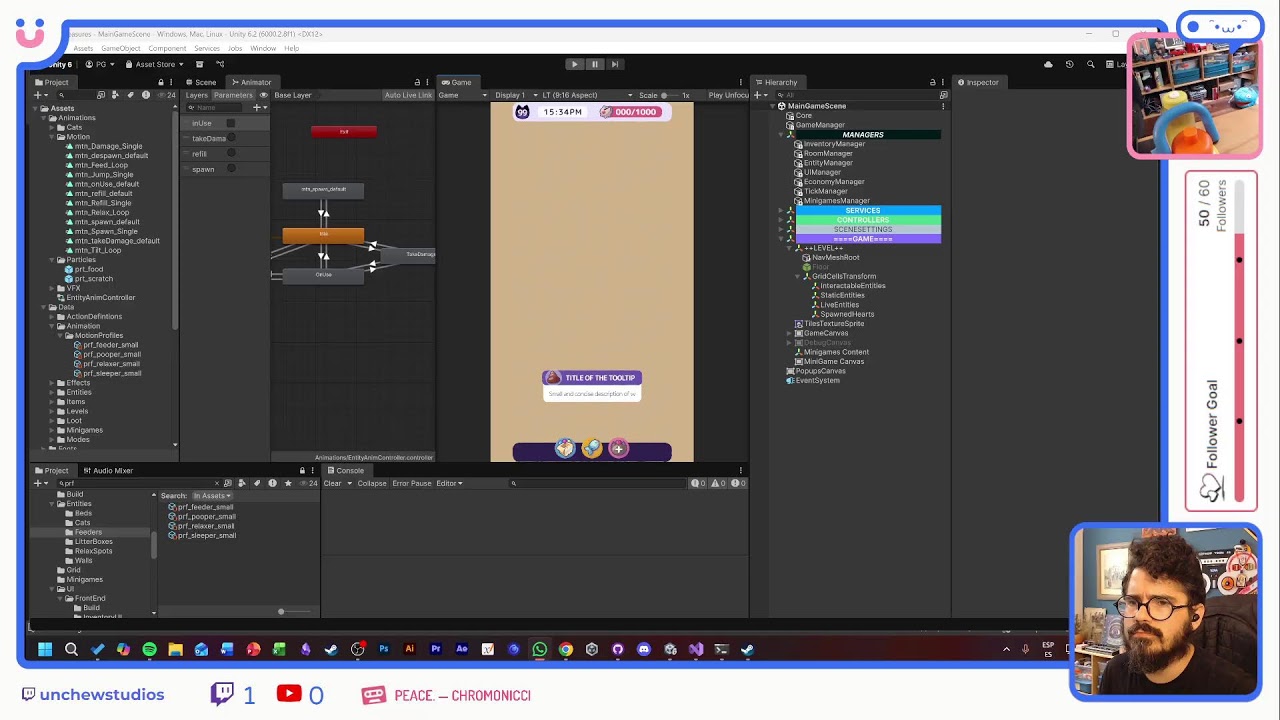
Task: Toggle console warning count filter icon
Action: 717,483
